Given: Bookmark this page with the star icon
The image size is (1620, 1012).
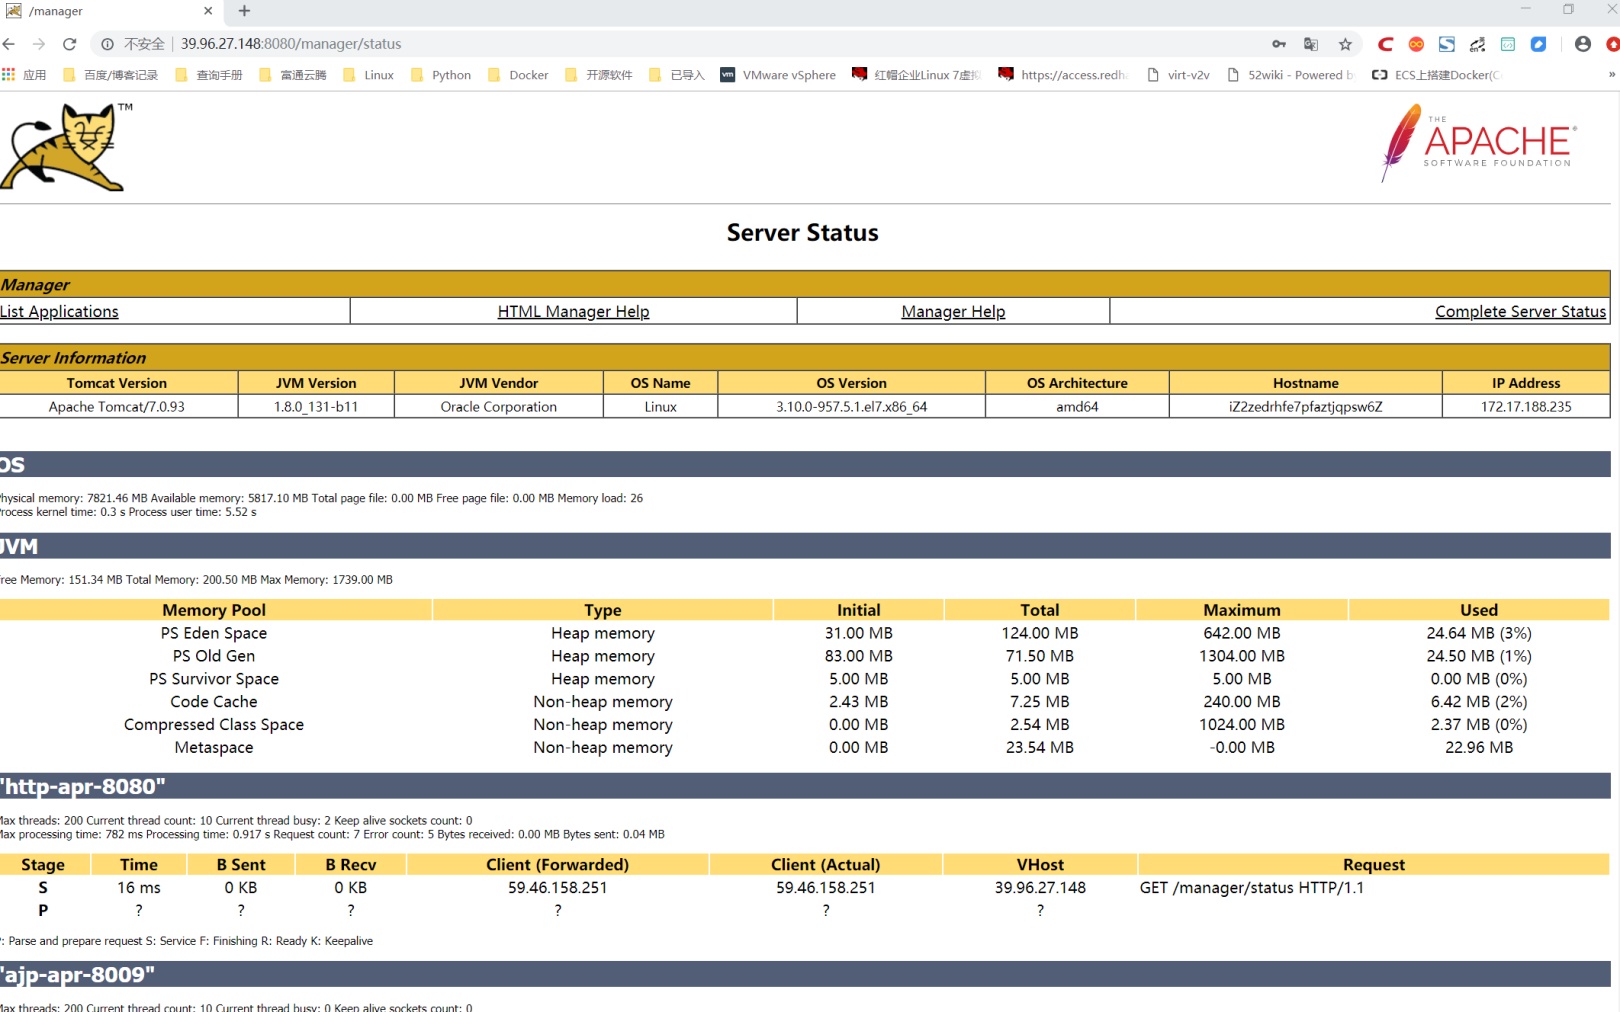Looking at the screenshot, I should [x=1345, y=44].
